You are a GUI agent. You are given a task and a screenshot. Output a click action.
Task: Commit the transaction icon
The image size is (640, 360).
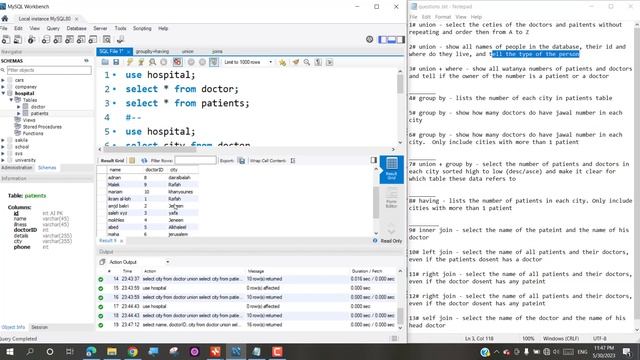tap(191, 62)
